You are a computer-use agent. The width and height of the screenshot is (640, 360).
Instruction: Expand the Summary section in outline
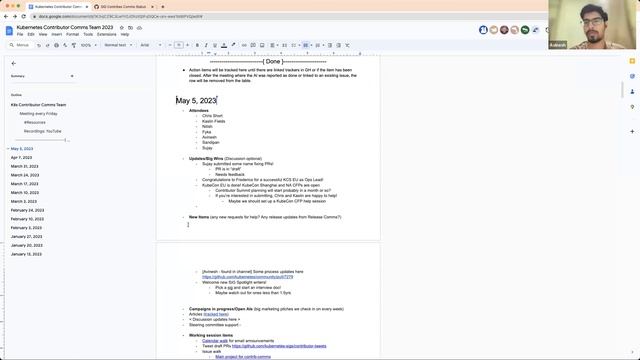[72, 76]
